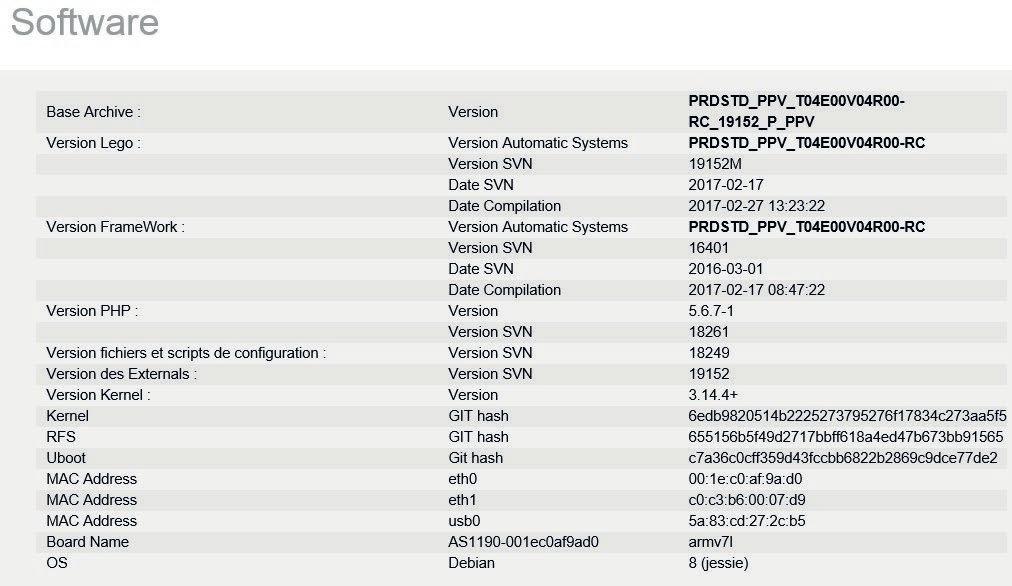Image resolution: width=1012 pixels, height=586 pixels.
Task: Click the eth1 MAC address value
Action: (747, 500)
